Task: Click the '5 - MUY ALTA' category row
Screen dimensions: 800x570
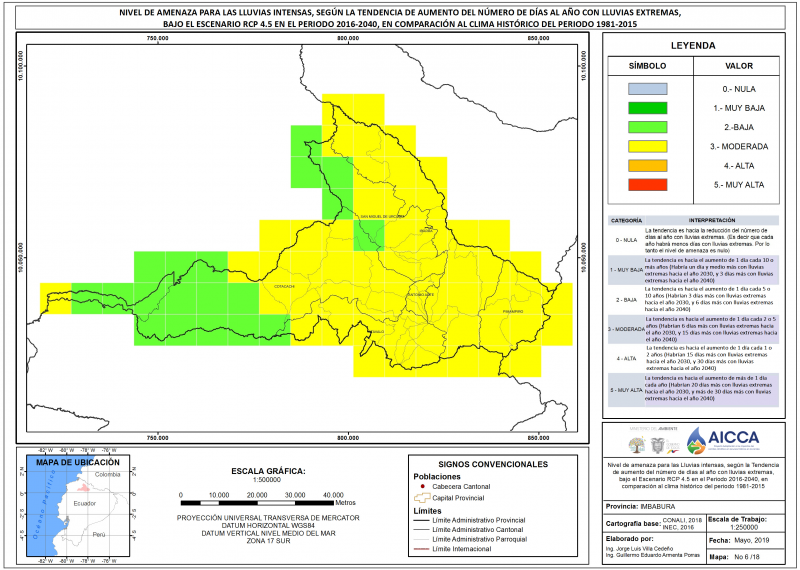Action: 693,390
